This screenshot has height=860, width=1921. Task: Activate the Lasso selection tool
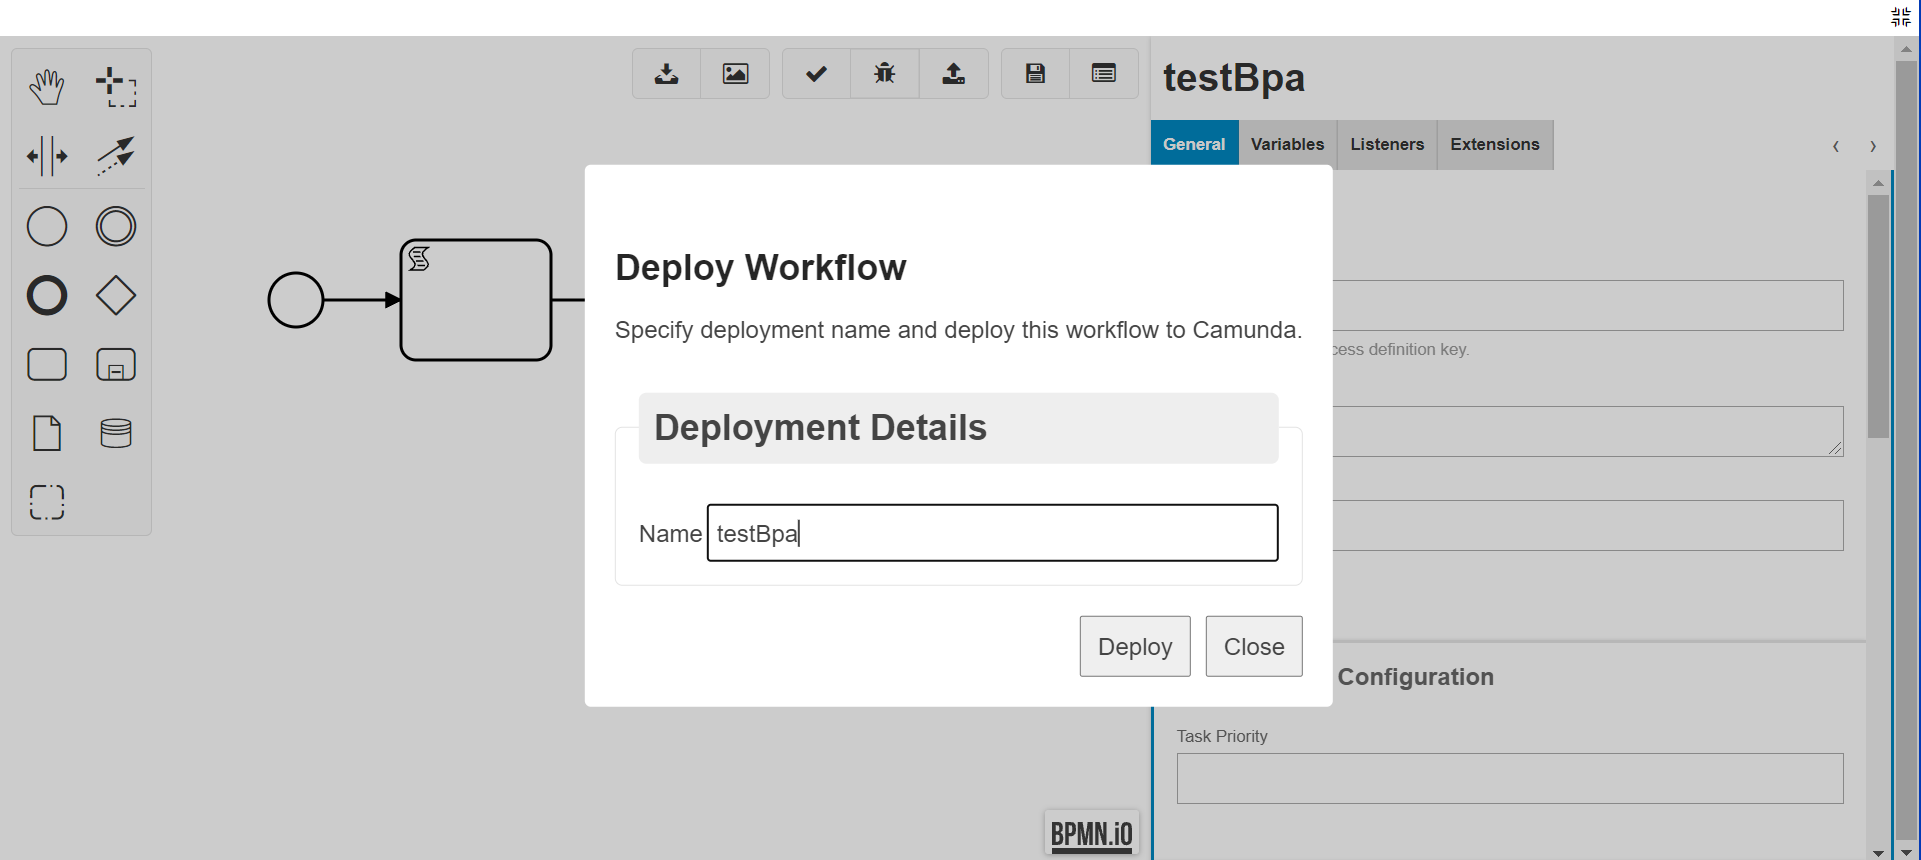116,88
